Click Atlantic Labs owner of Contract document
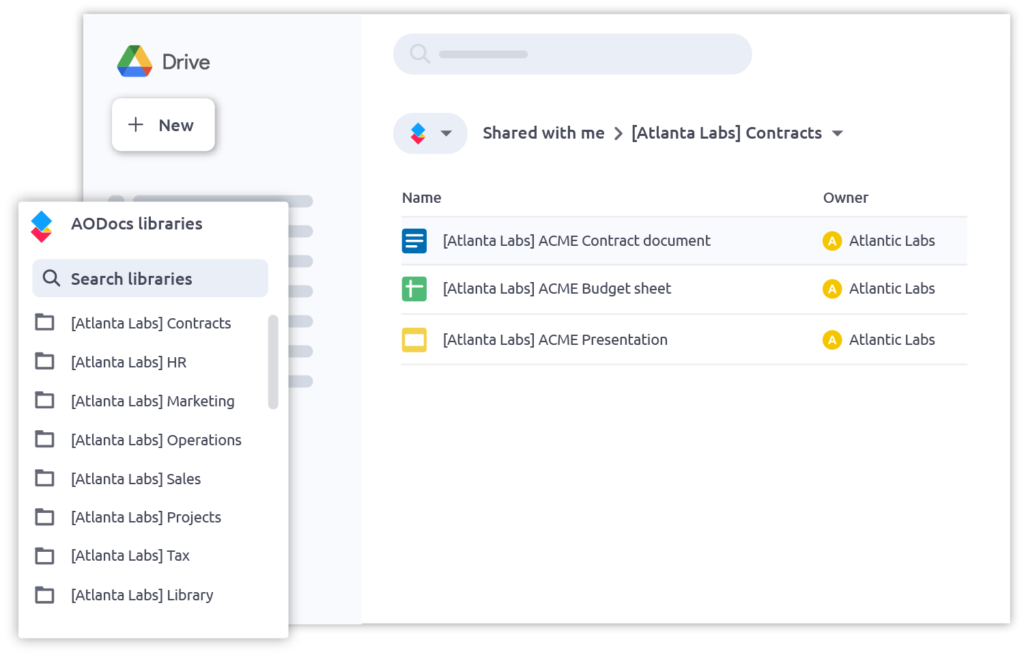Screen dimensions: 1024x657 coord(891,241)
